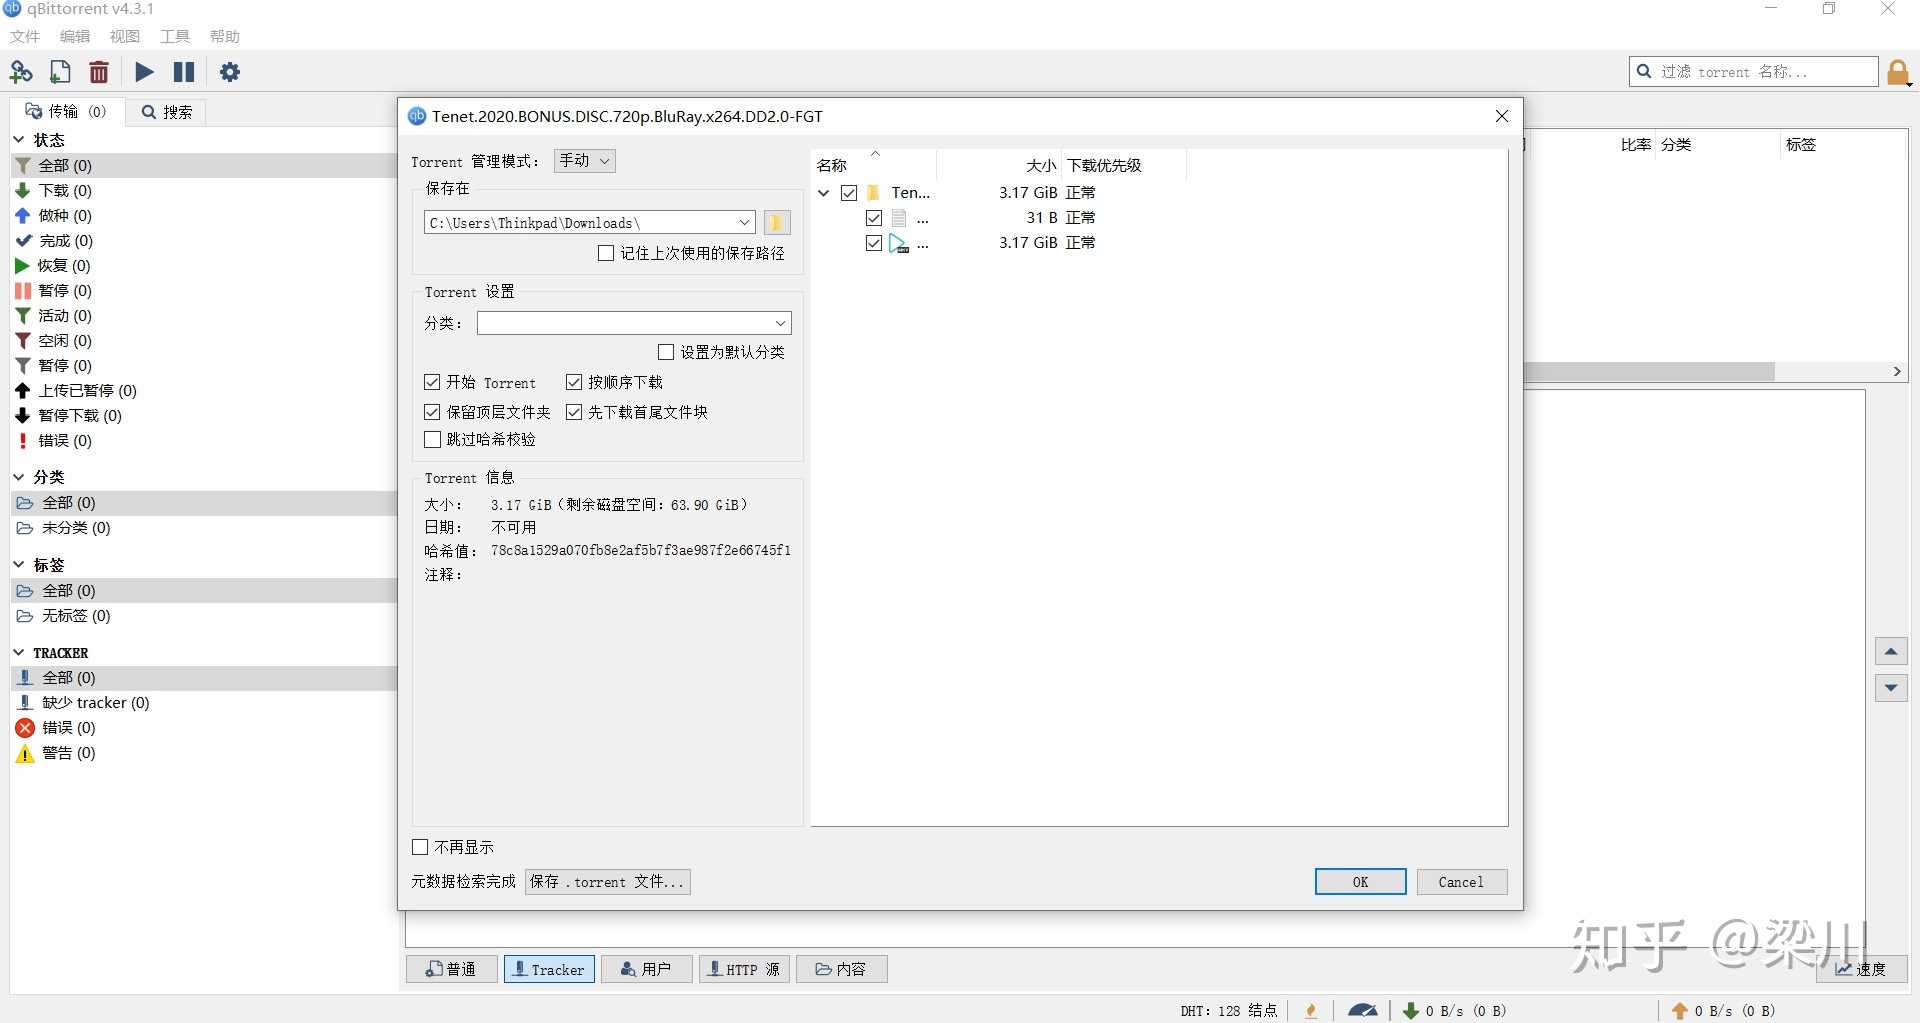Delete torrent trash icon
Screen dimensions: 1920x1023
coord(99,72)
